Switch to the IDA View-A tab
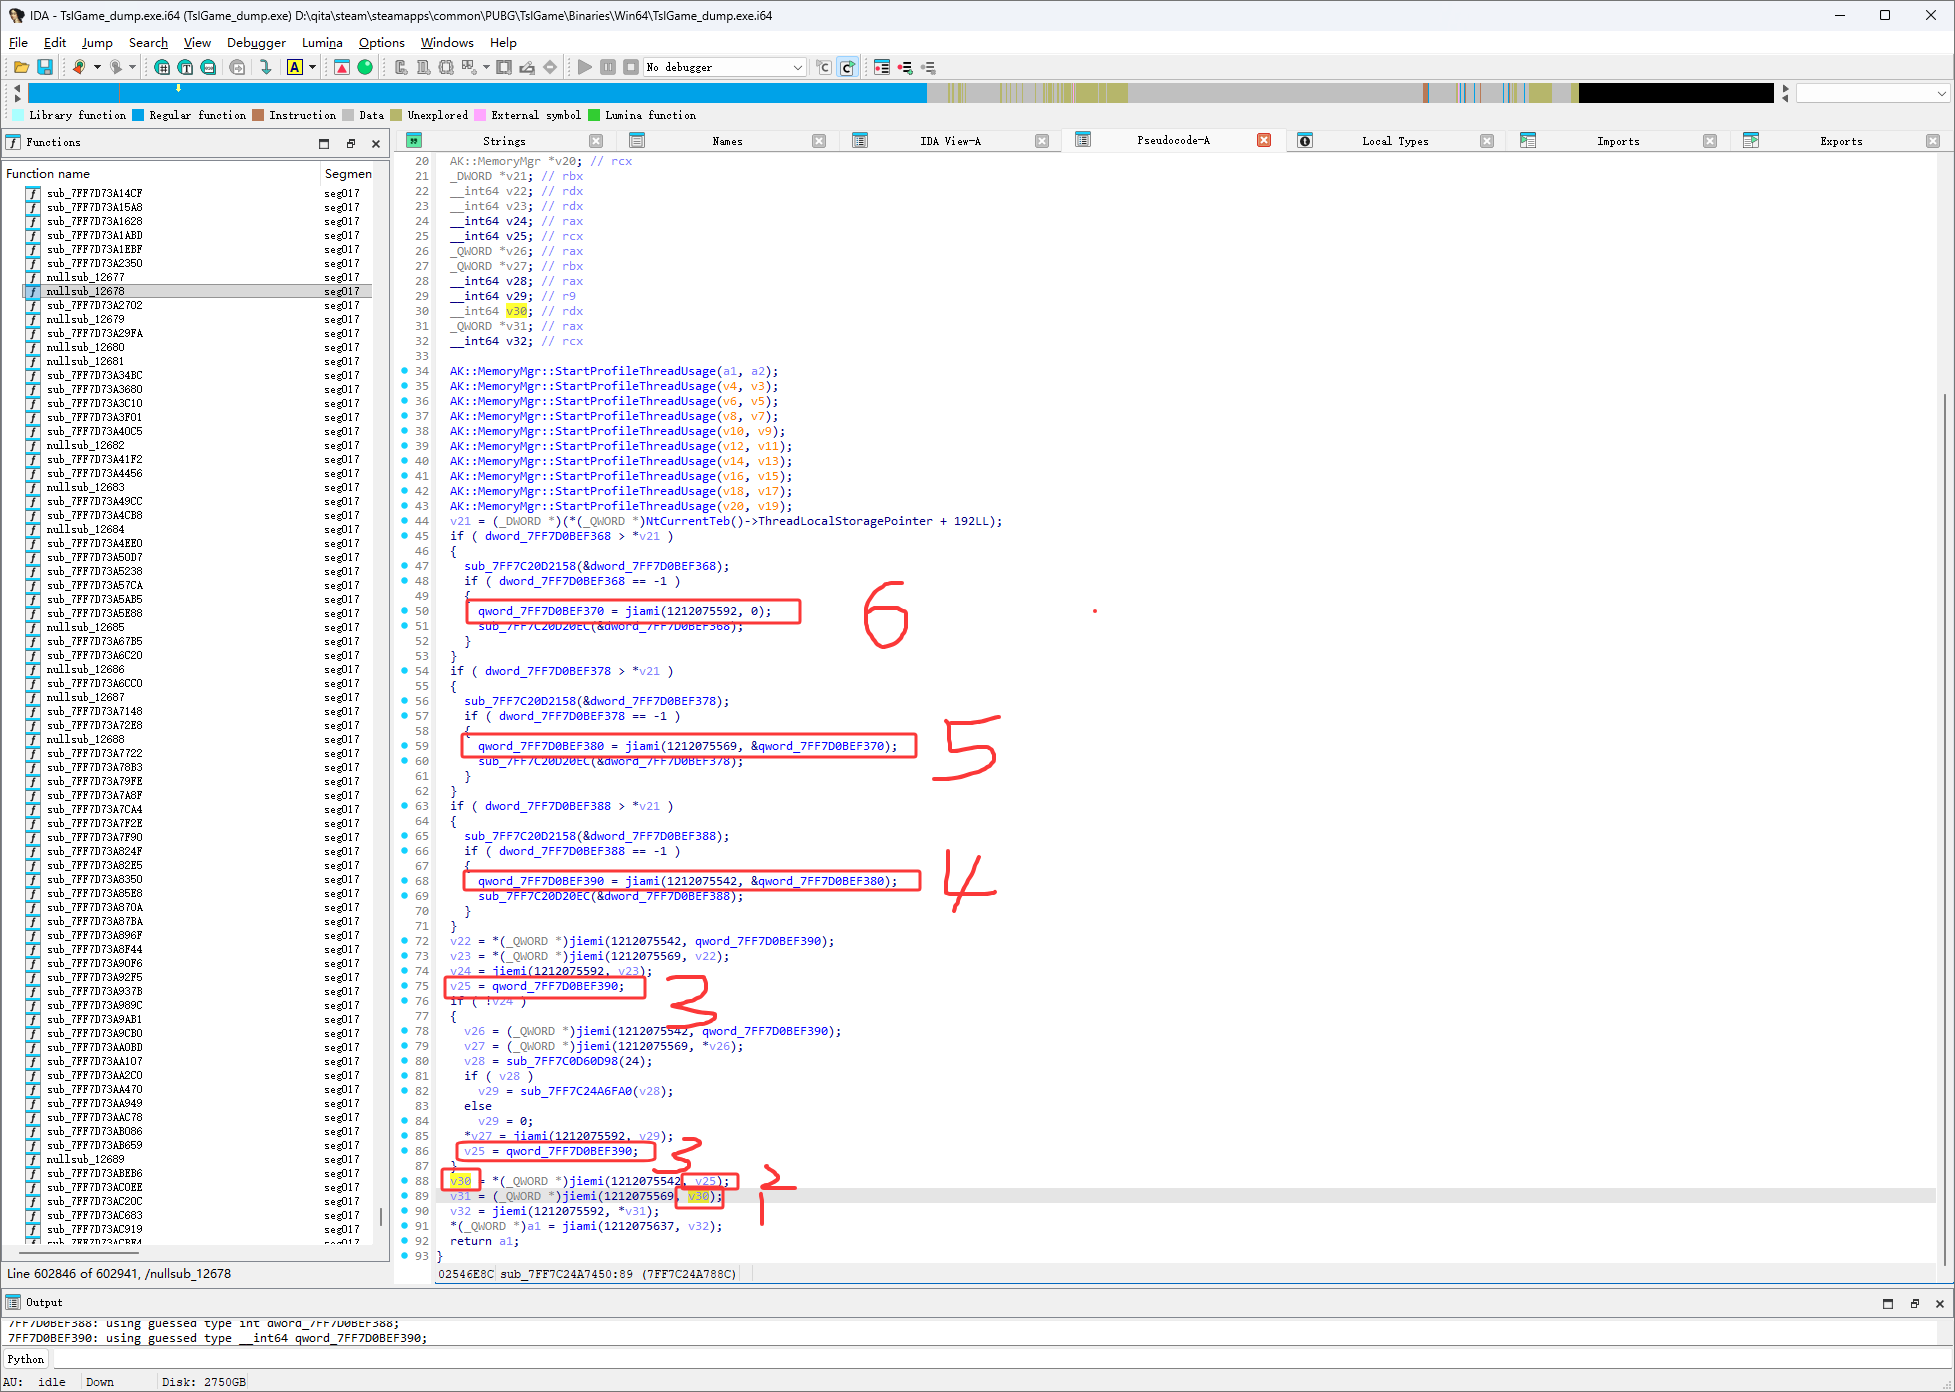 point(949,141)
